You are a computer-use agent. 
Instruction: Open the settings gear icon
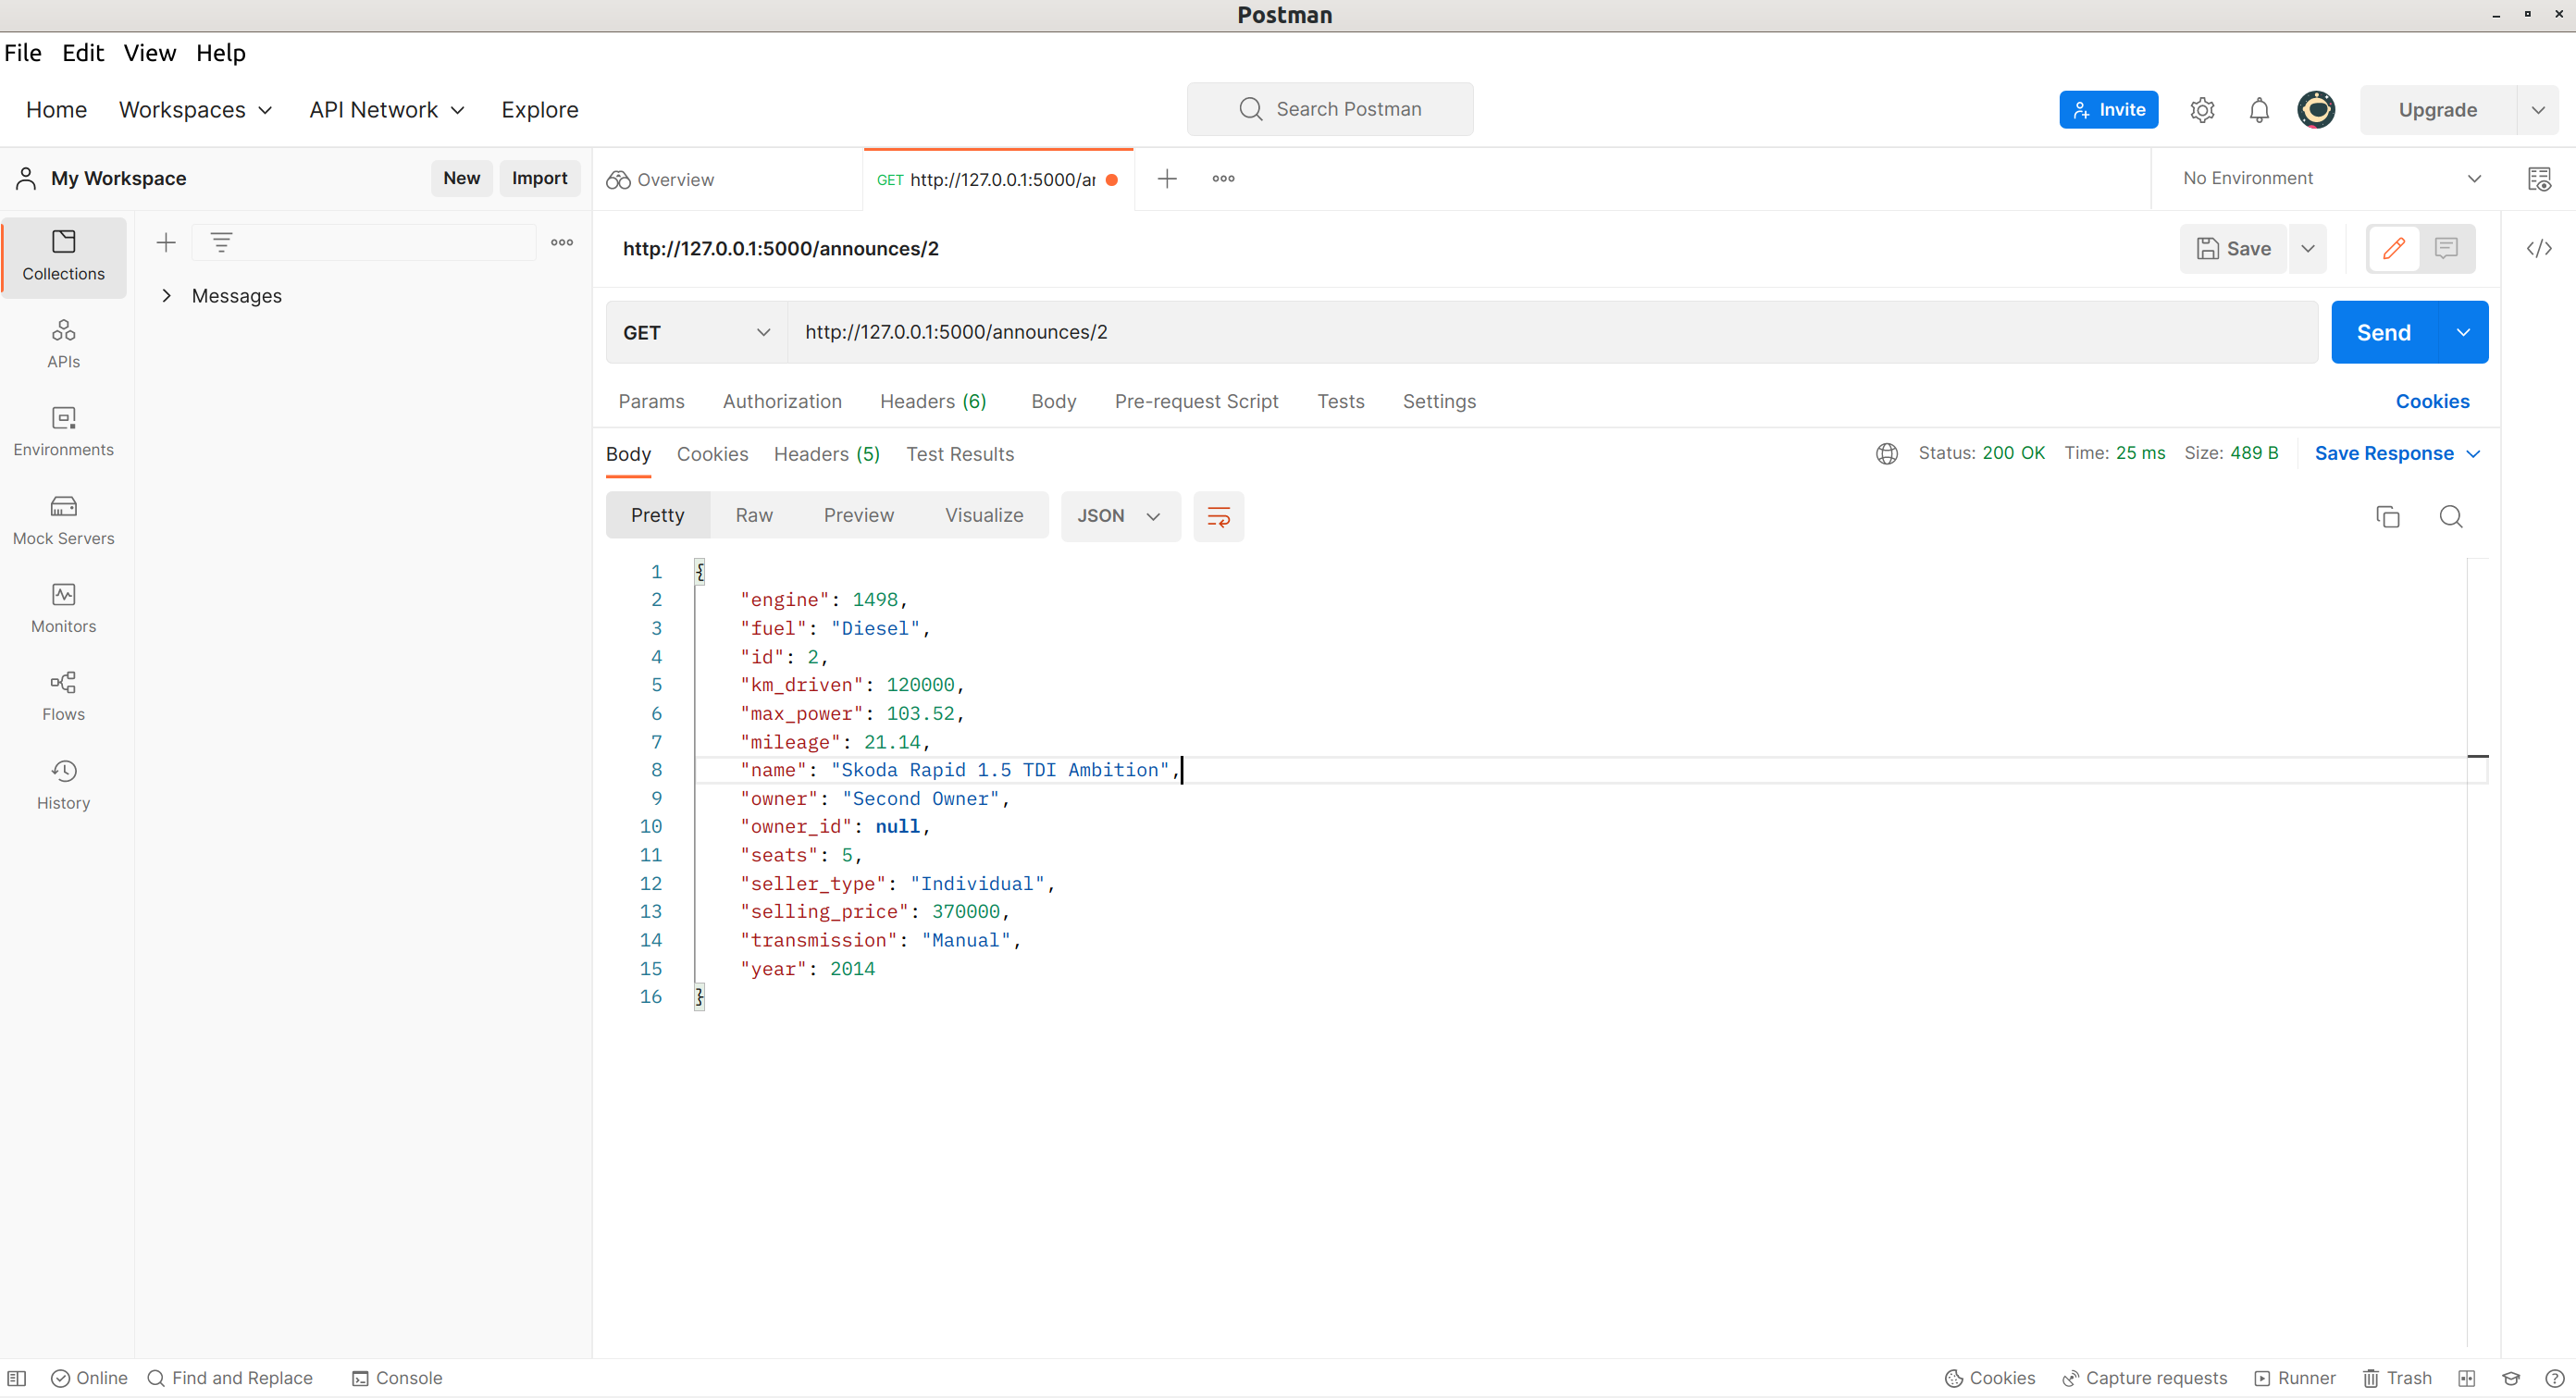pos(2201,110)
